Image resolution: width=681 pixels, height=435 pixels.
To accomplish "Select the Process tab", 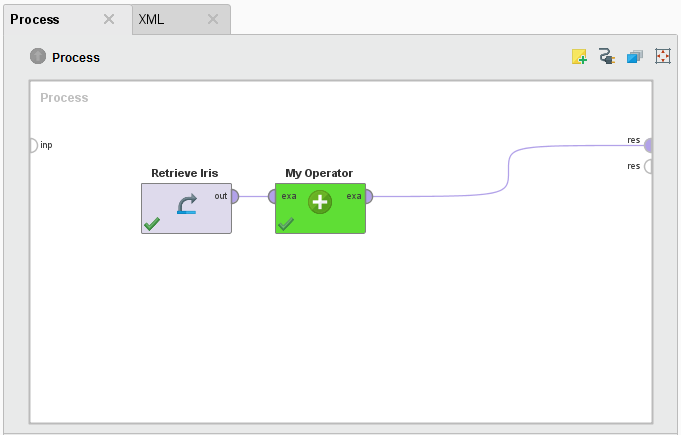I will point(35,19).
